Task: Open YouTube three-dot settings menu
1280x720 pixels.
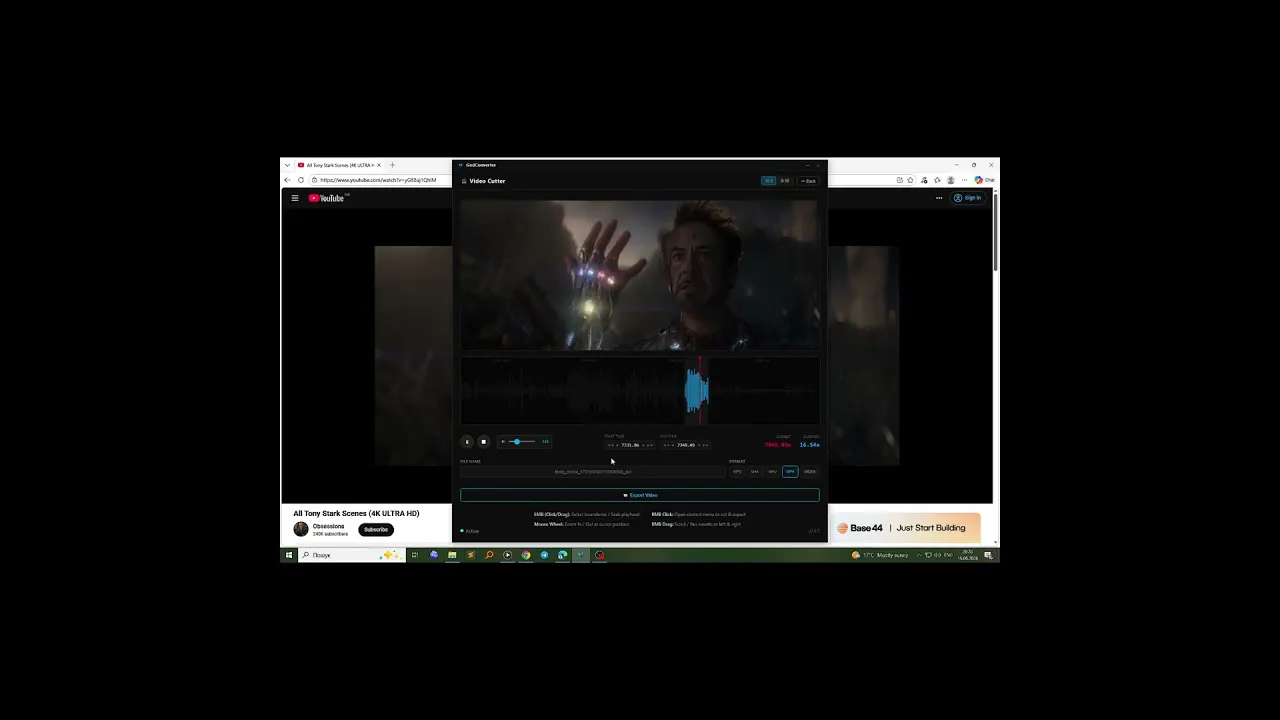Action: pyautogui.click(x=939, y=198)
